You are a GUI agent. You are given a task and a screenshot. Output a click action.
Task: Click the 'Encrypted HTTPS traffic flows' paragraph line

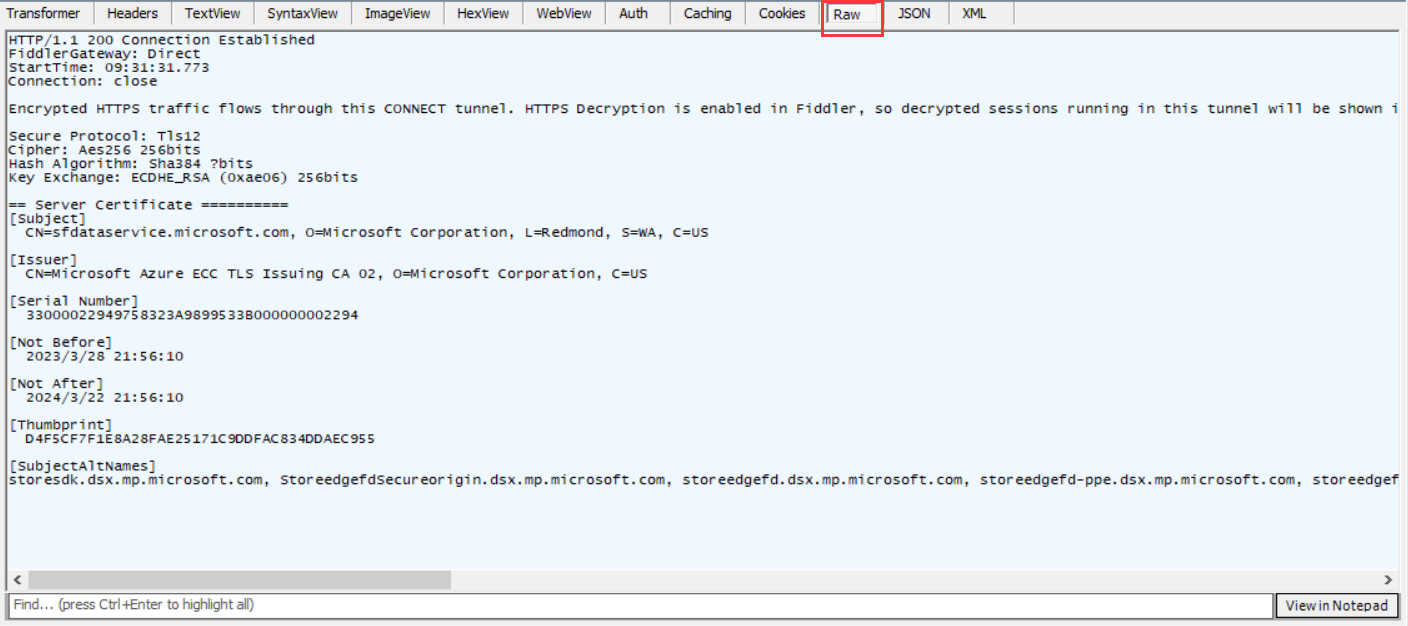[702, 109]
